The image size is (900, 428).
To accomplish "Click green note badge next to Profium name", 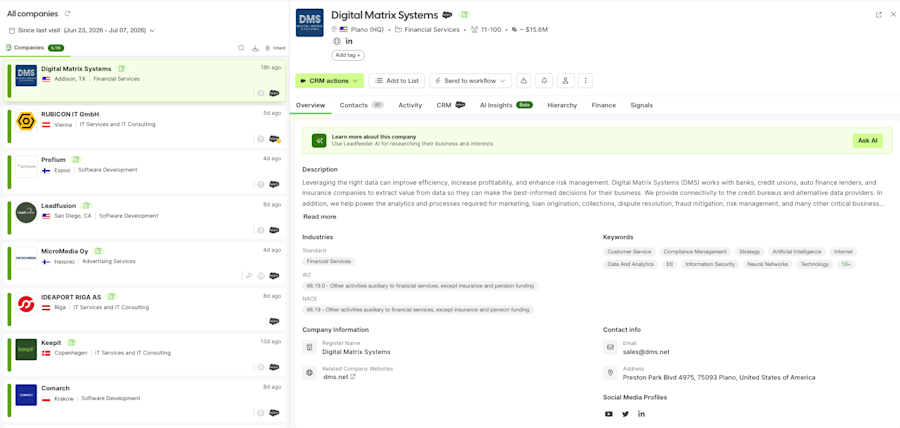I will (x=76, y=159).
